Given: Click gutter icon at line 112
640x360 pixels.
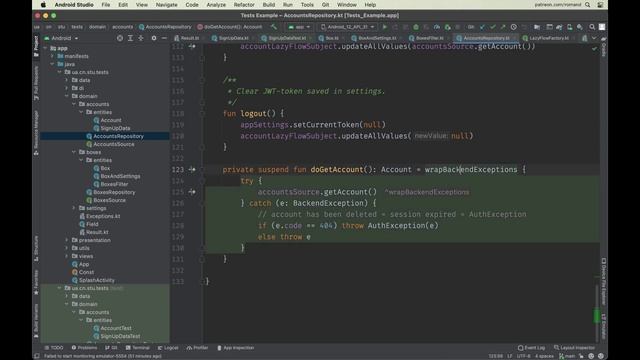Looking at the screenshot, I should (192, 47).
